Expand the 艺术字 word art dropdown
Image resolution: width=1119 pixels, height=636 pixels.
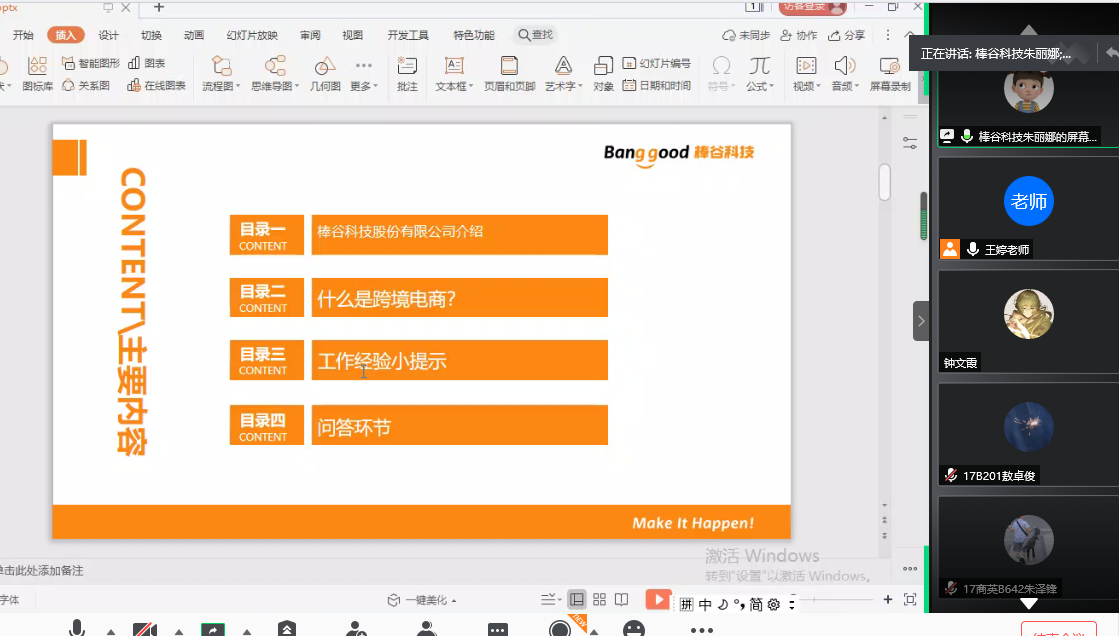click(581, 87)
